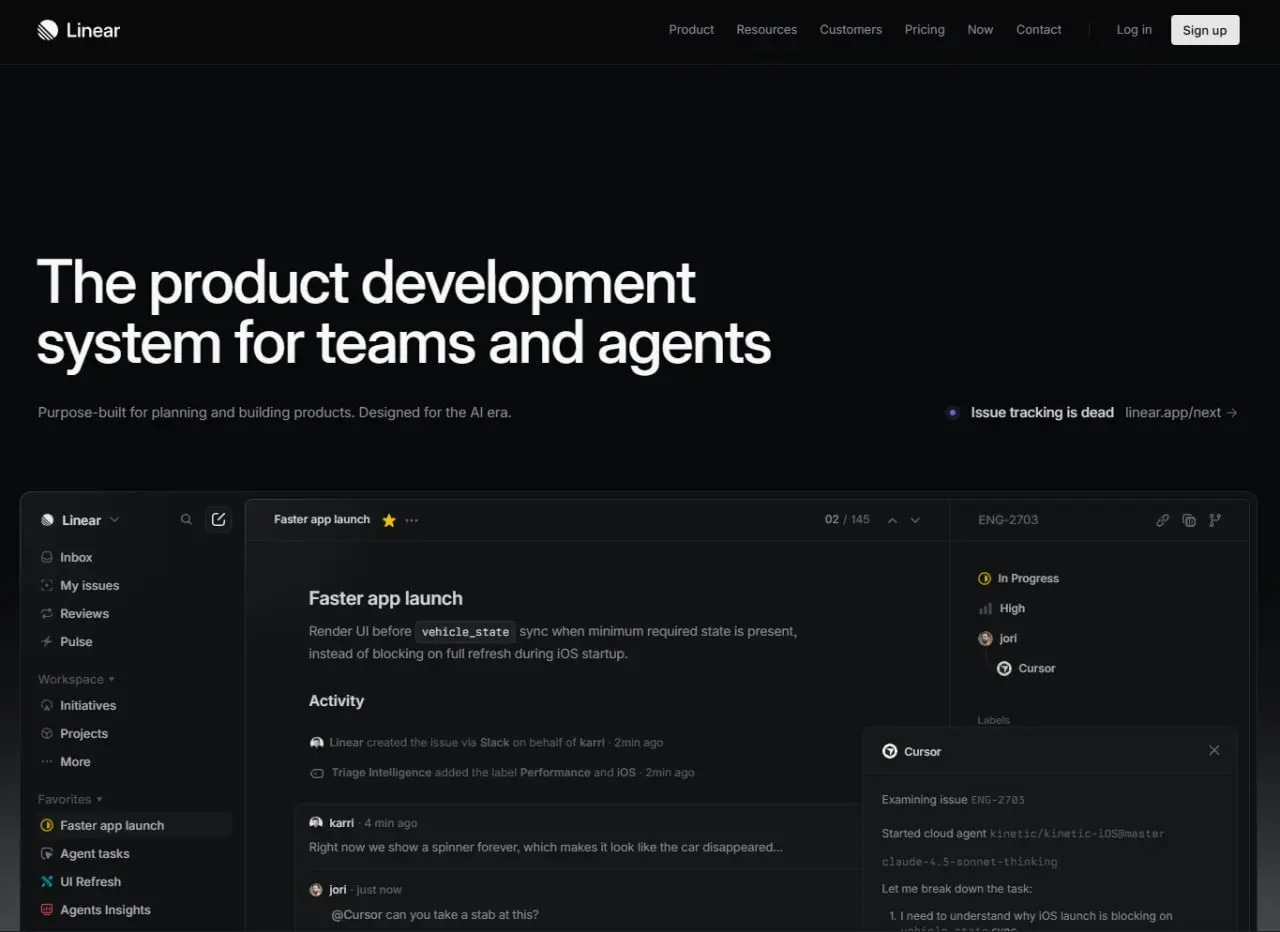Viewport: 1280px width, 932px height.
Task: Click the vehicle_state code snippet
Action: click(x=465, y=632)
